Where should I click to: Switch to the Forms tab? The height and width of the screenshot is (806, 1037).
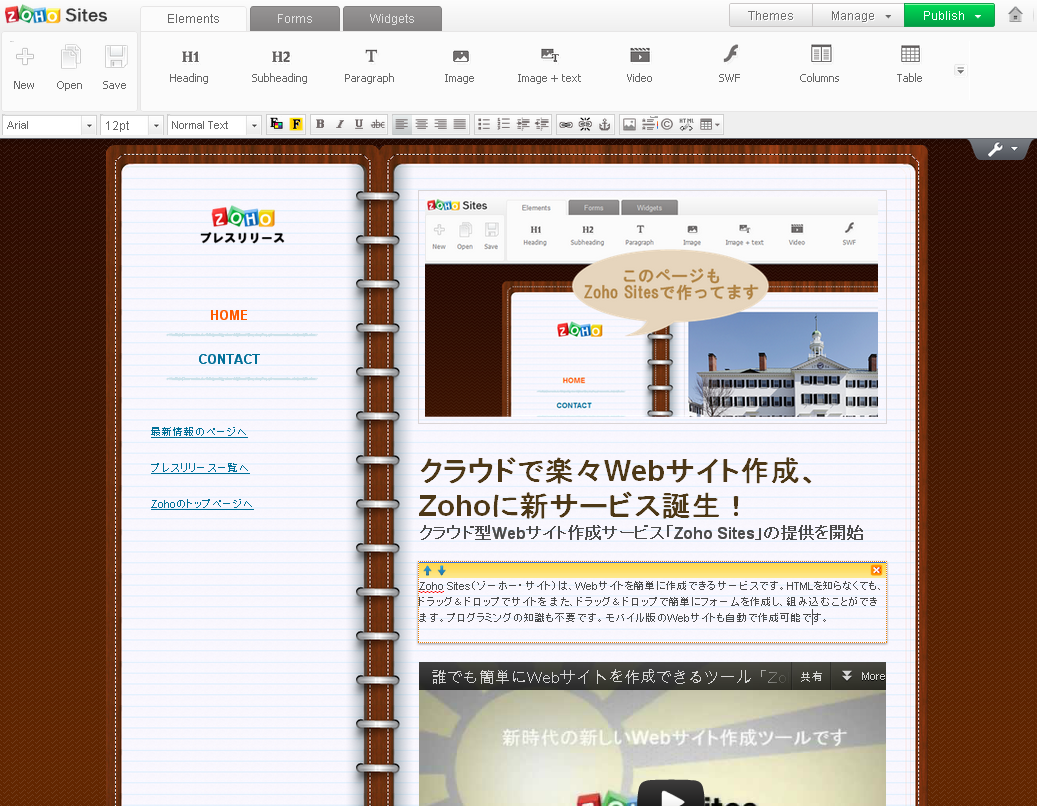294,19
